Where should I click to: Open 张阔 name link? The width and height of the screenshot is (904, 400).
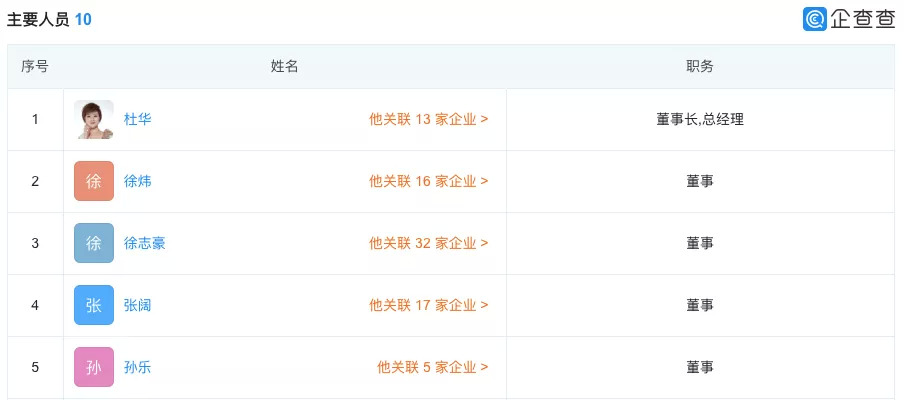[138, 306]
